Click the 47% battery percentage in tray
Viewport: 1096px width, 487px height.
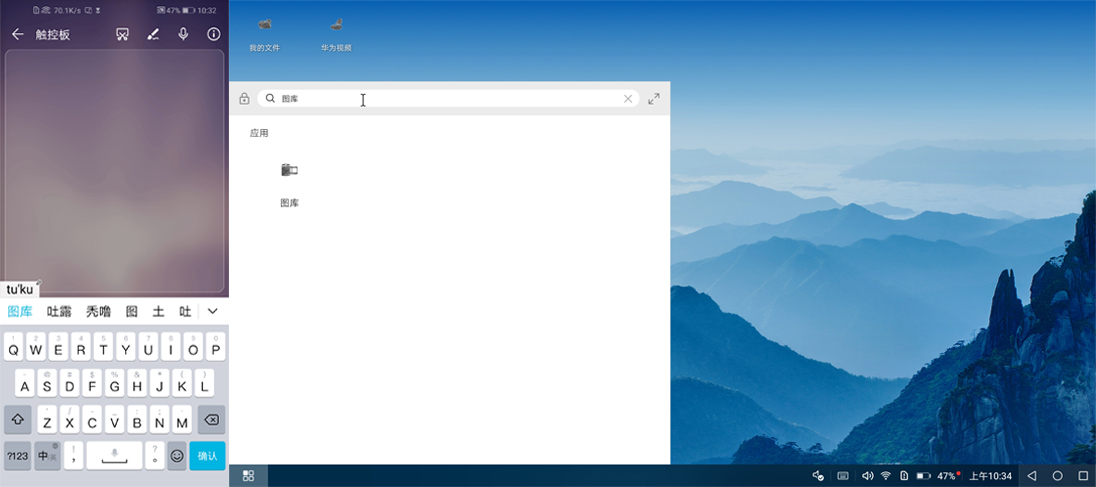coord(946,476)
